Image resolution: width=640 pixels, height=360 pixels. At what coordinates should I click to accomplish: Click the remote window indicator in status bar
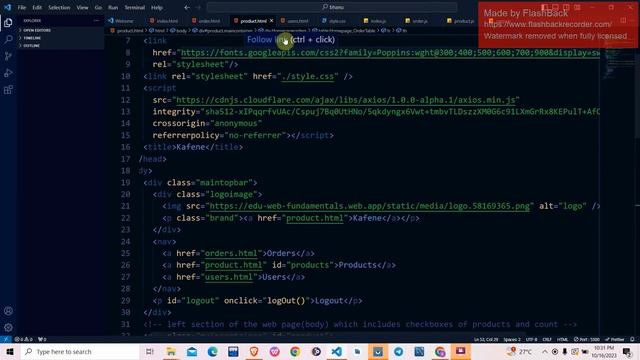point(6,339)
